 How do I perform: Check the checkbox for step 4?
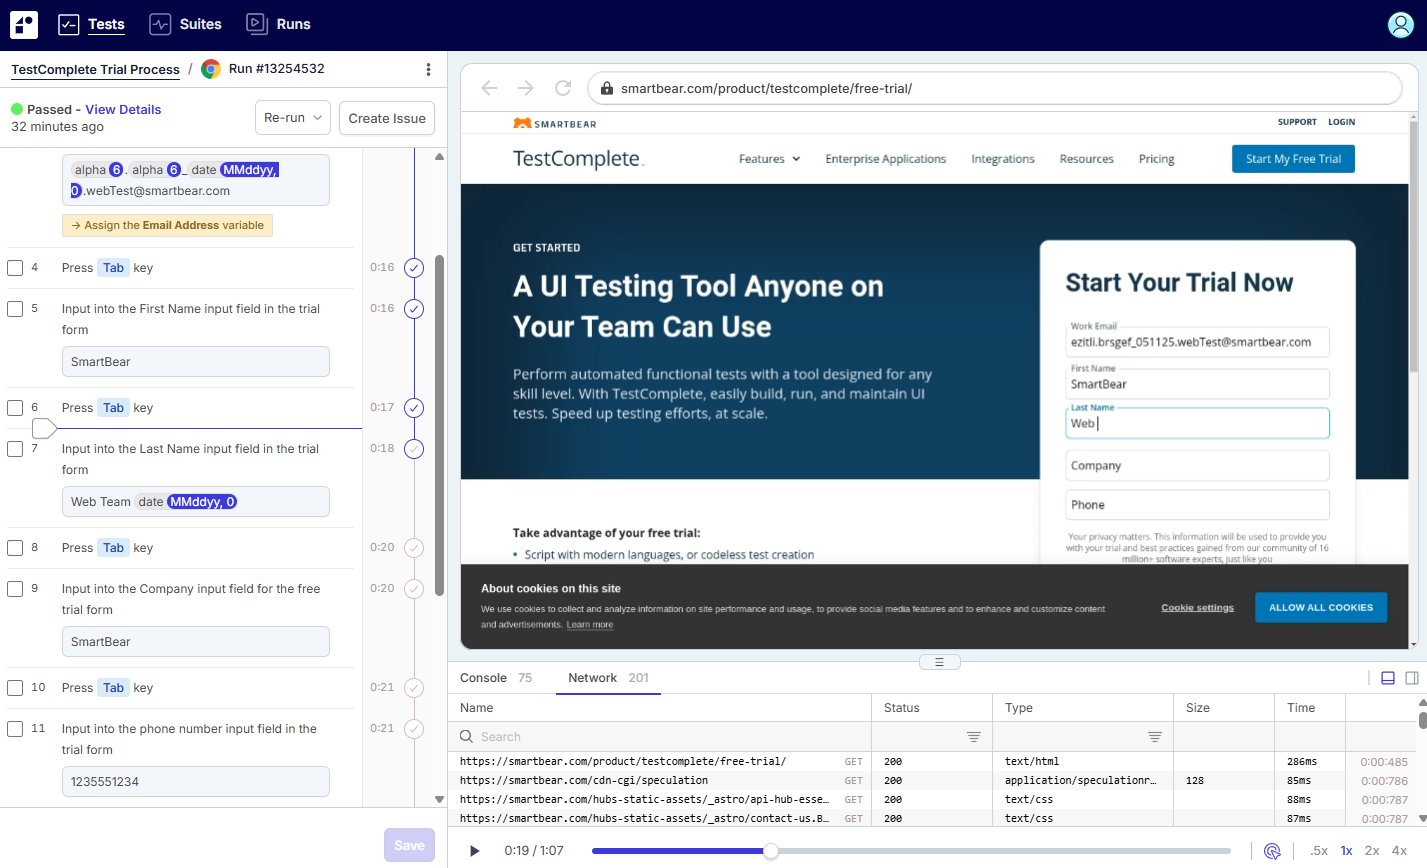[15, 268]
